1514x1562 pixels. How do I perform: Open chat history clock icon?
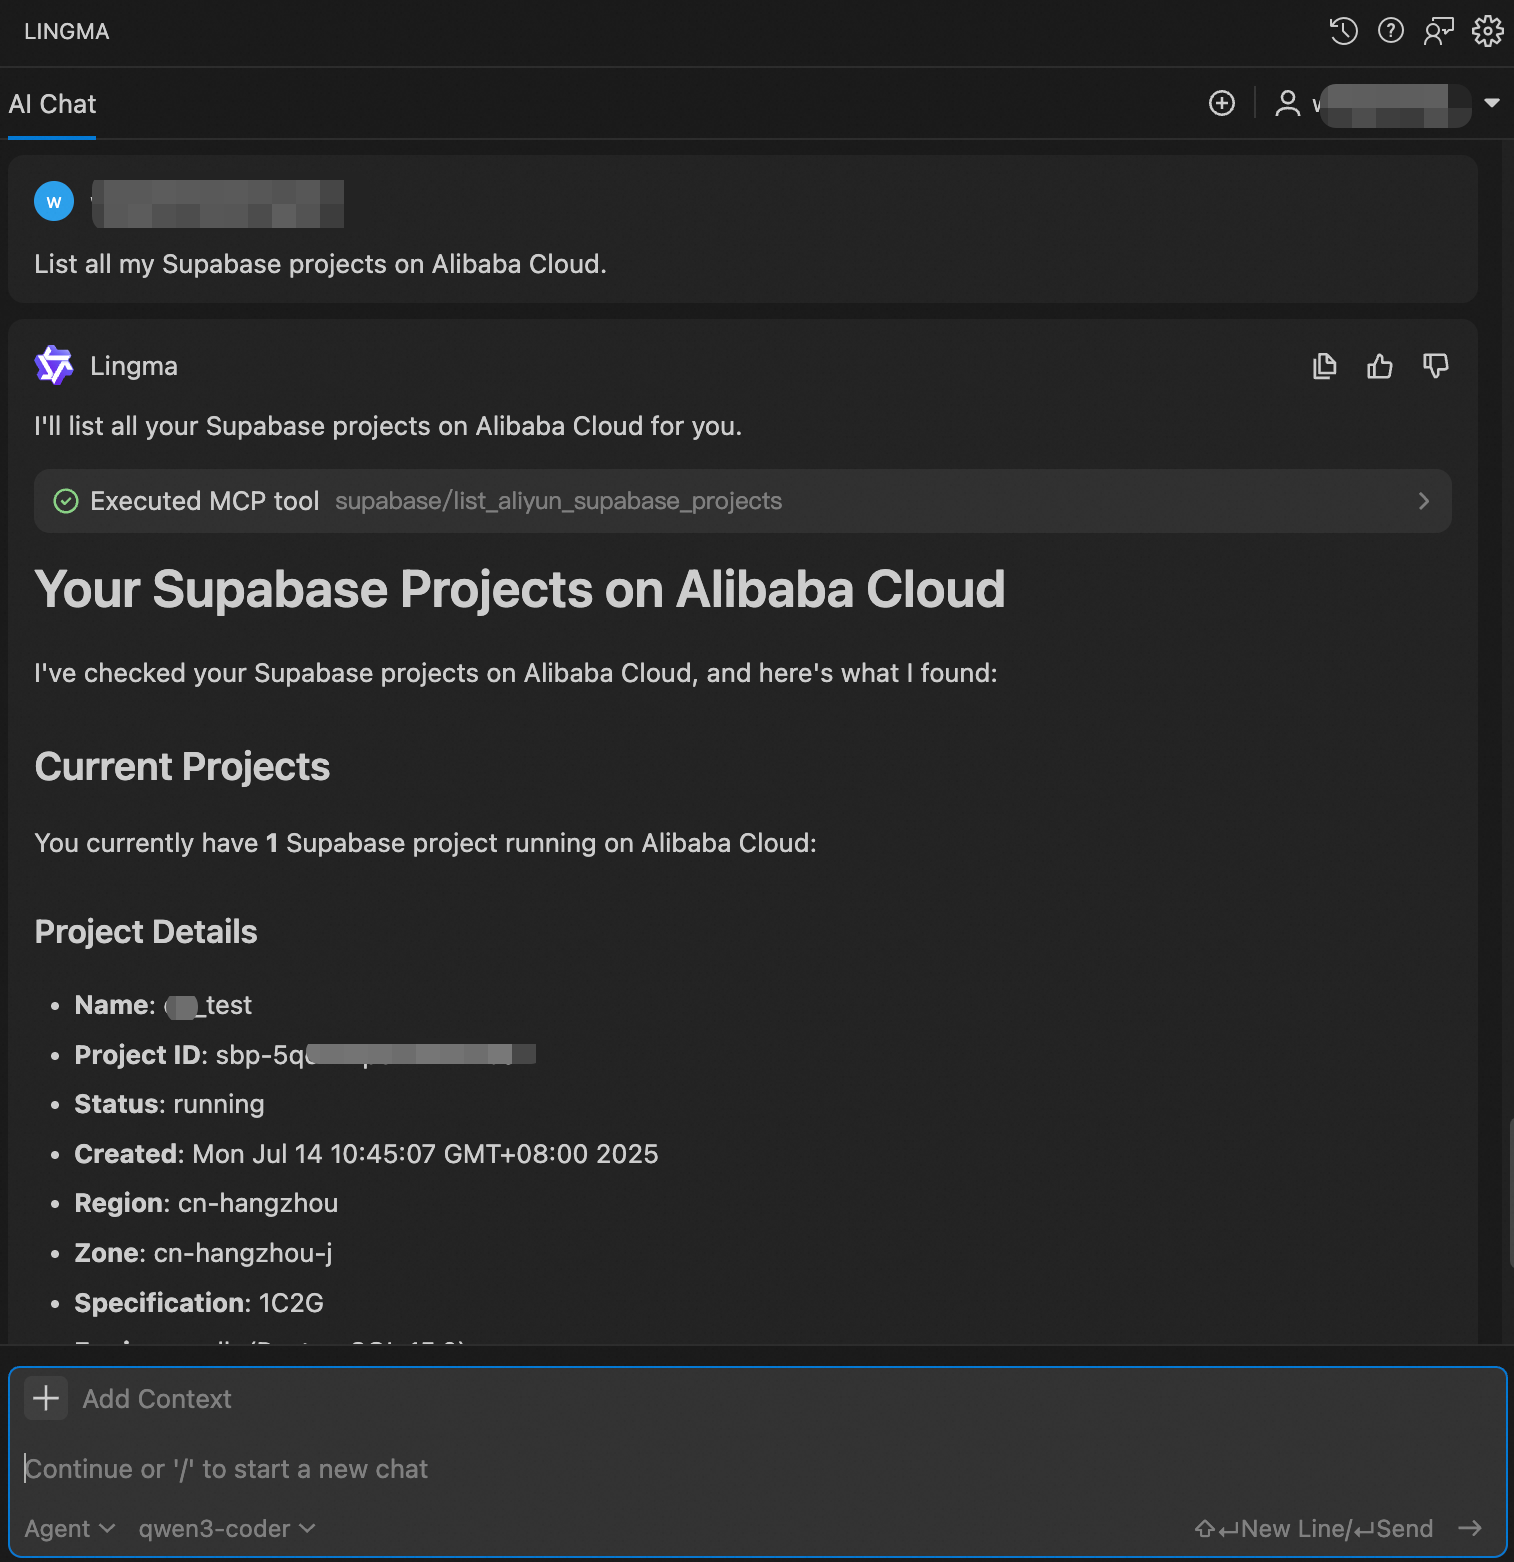pyautogui.click(x=1343, y=31)
